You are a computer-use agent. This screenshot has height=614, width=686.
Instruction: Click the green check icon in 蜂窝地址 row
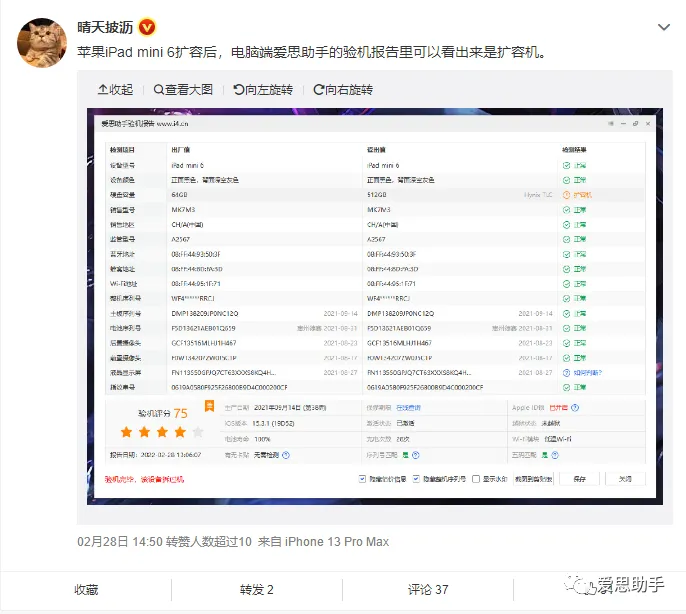click(x=566, y=269)
